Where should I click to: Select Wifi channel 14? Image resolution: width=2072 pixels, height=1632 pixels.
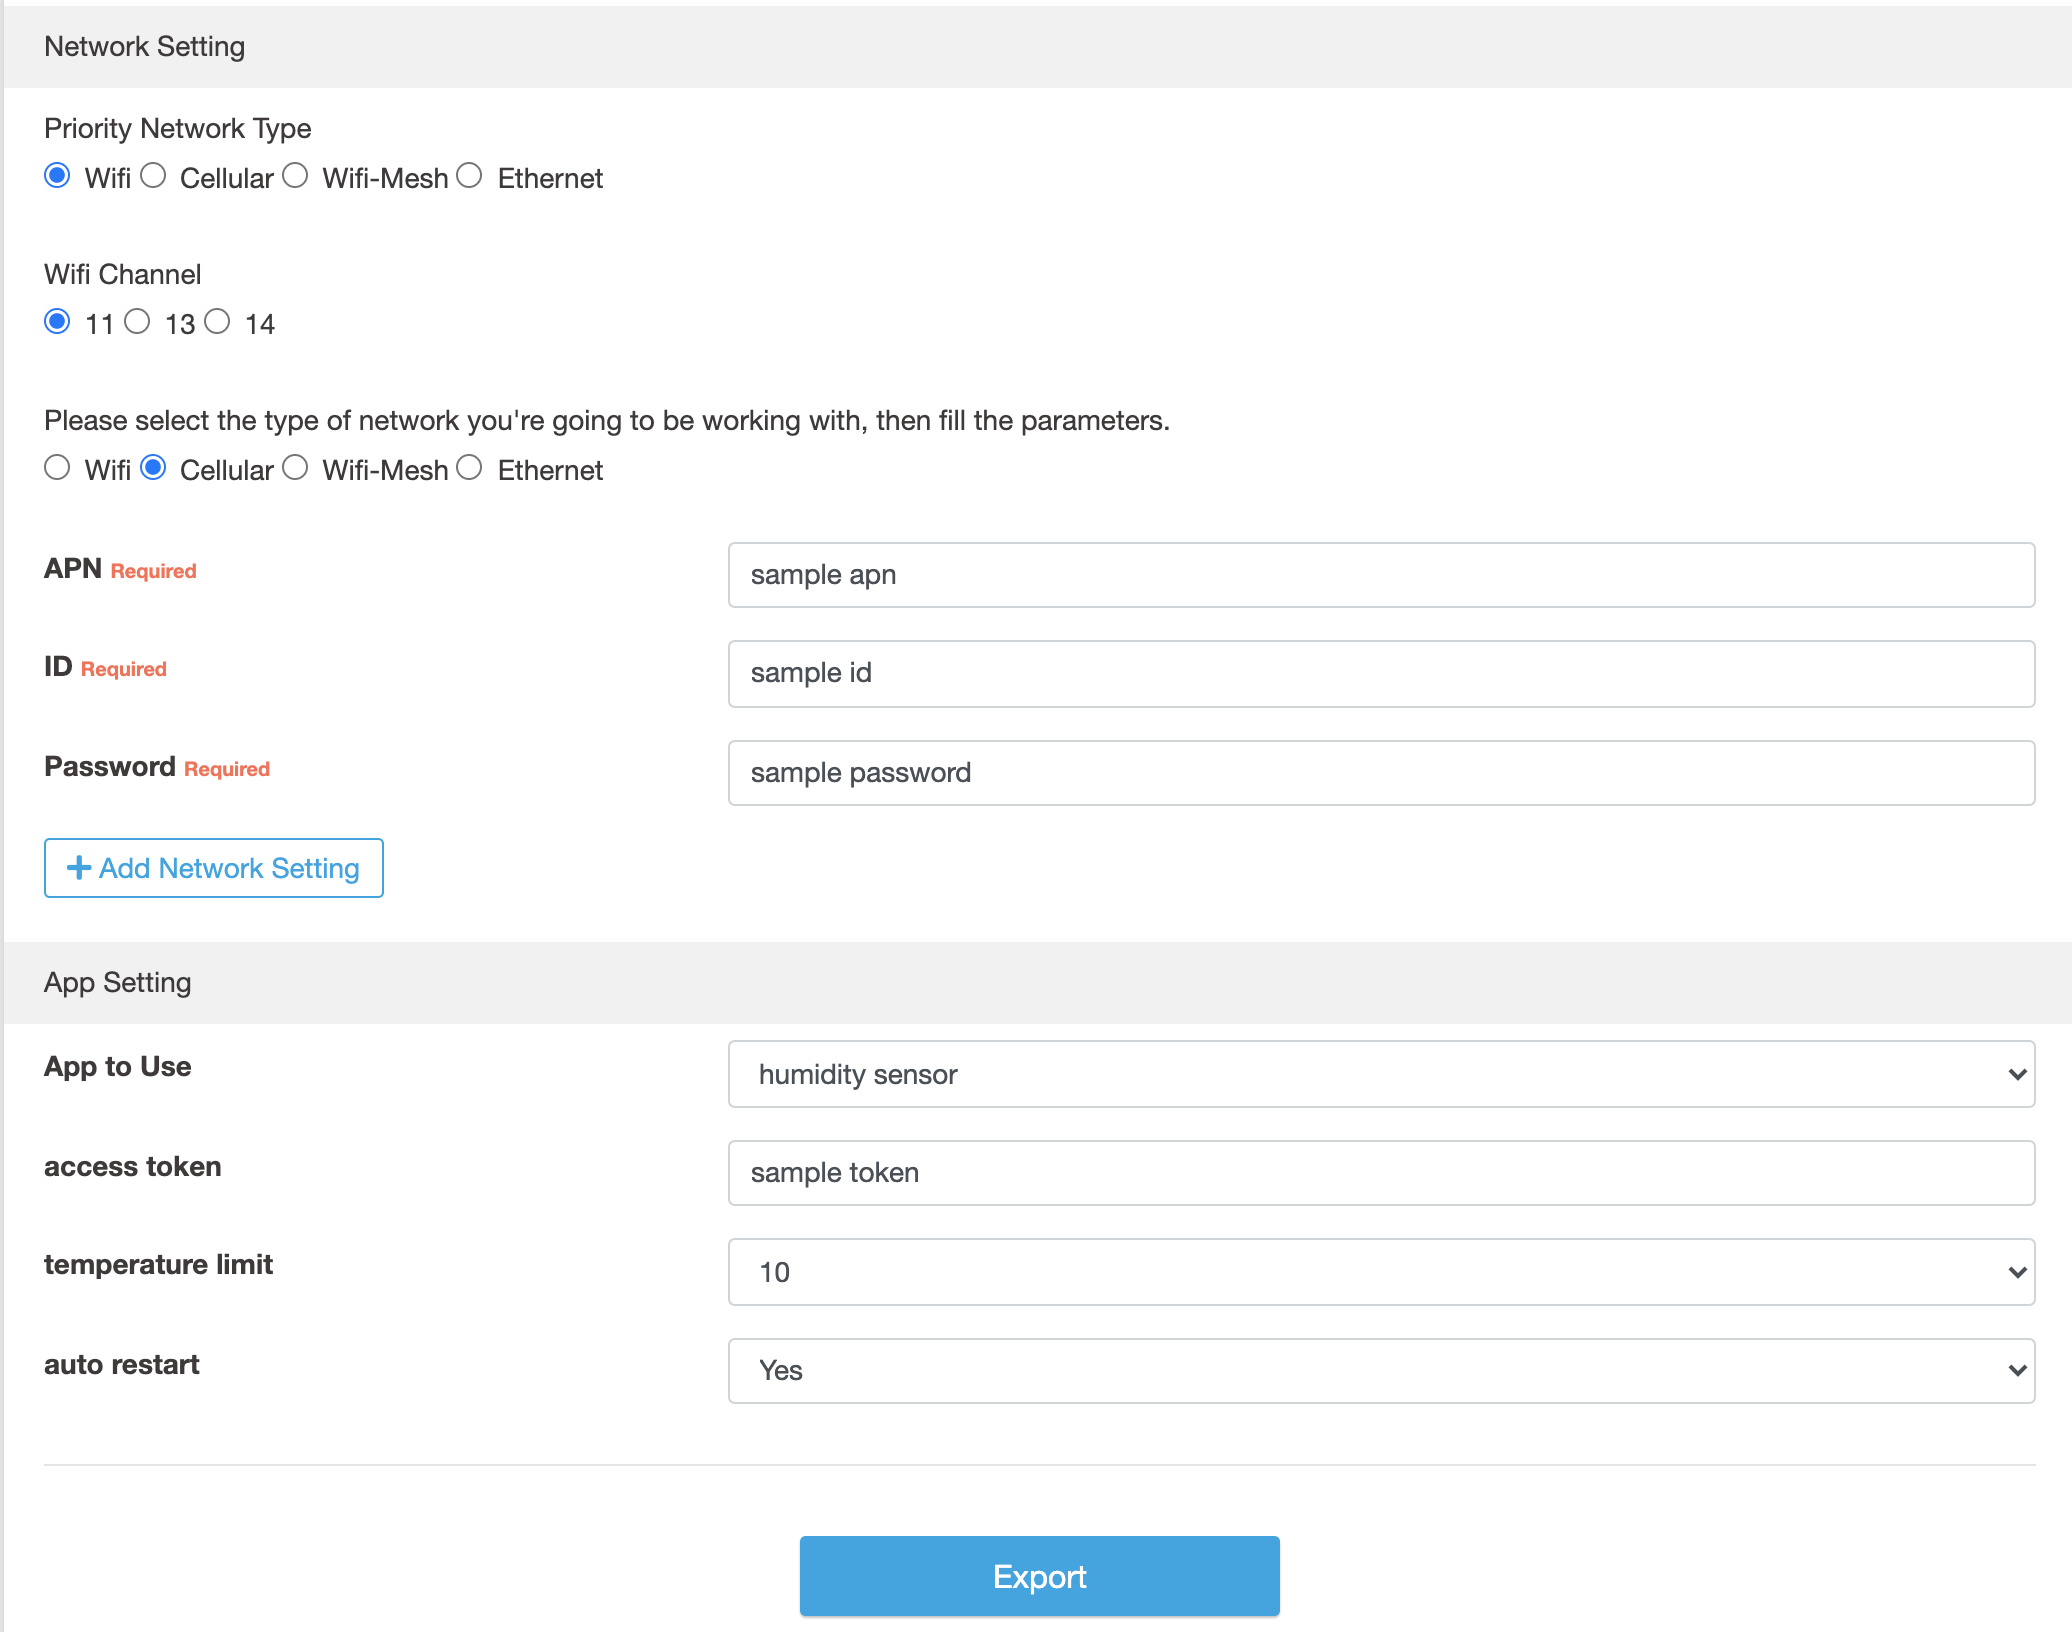coord(217,322)
